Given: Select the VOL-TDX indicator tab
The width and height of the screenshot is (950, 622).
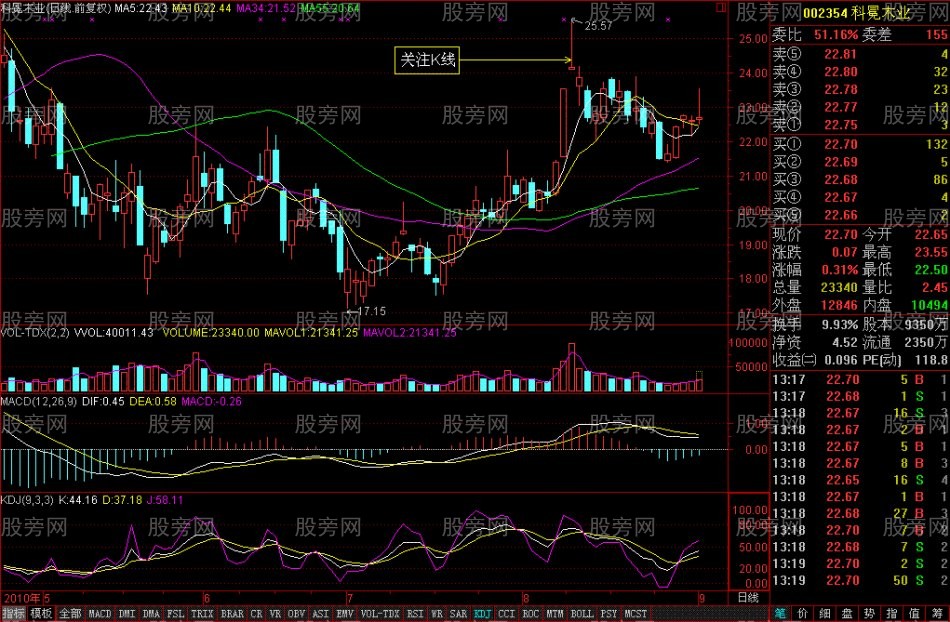Looking at the screenshot, I should click(380, 614).
